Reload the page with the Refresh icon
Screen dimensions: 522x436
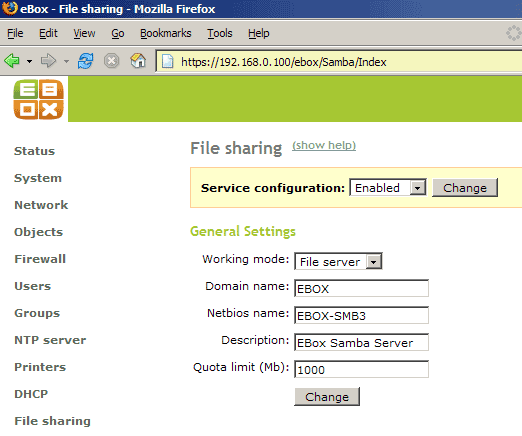(x=85, y=61)
